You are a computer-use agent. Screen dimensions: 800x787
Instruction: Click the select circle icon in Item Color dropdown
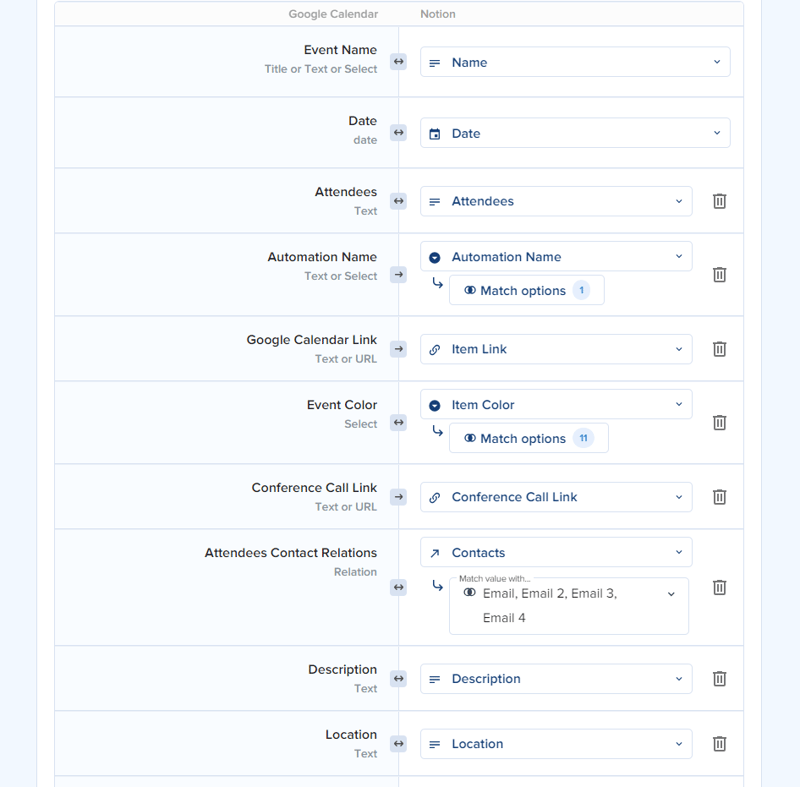click(x=435, y=405)
